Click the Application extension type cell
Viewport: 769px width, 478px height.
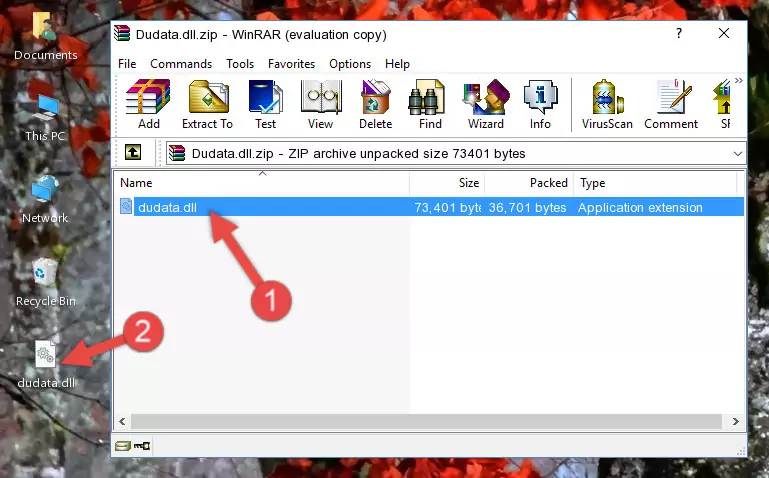click(x=640, y=207)
